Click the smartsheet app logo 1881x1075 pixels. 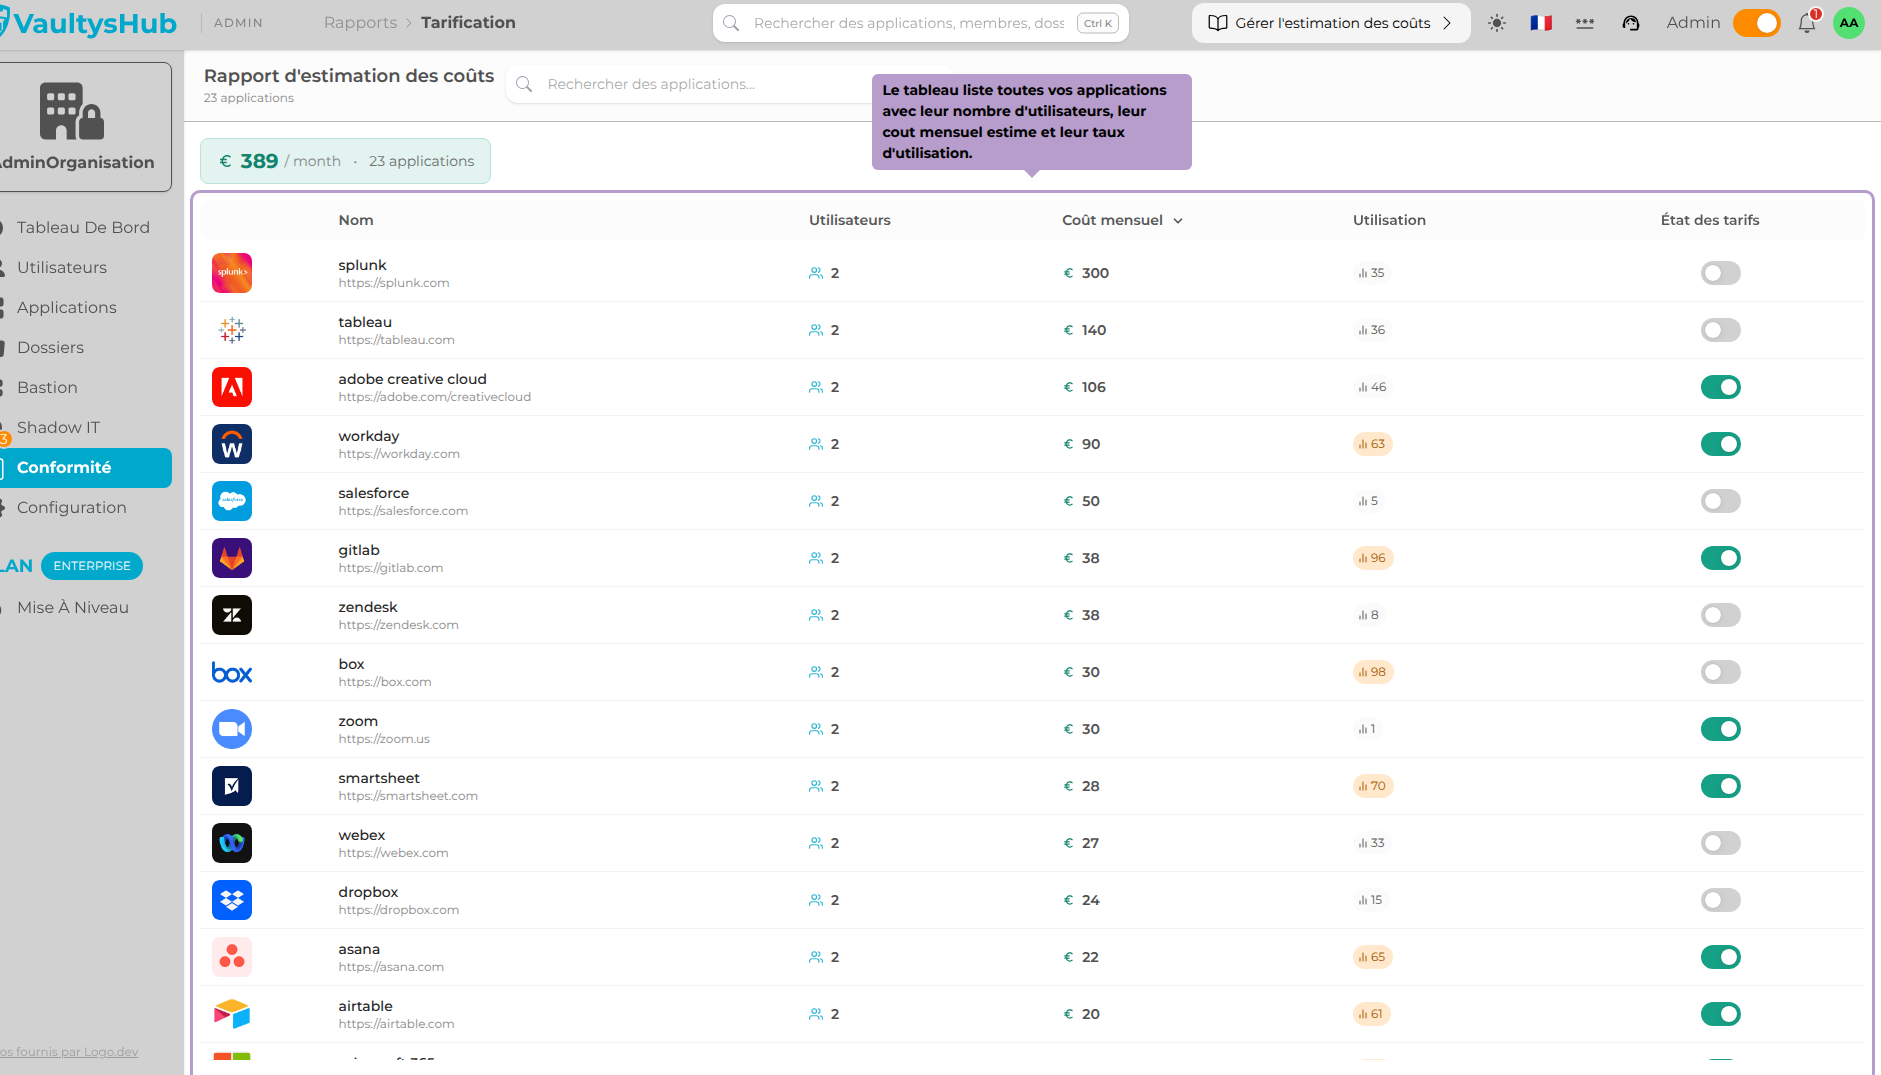232,786
